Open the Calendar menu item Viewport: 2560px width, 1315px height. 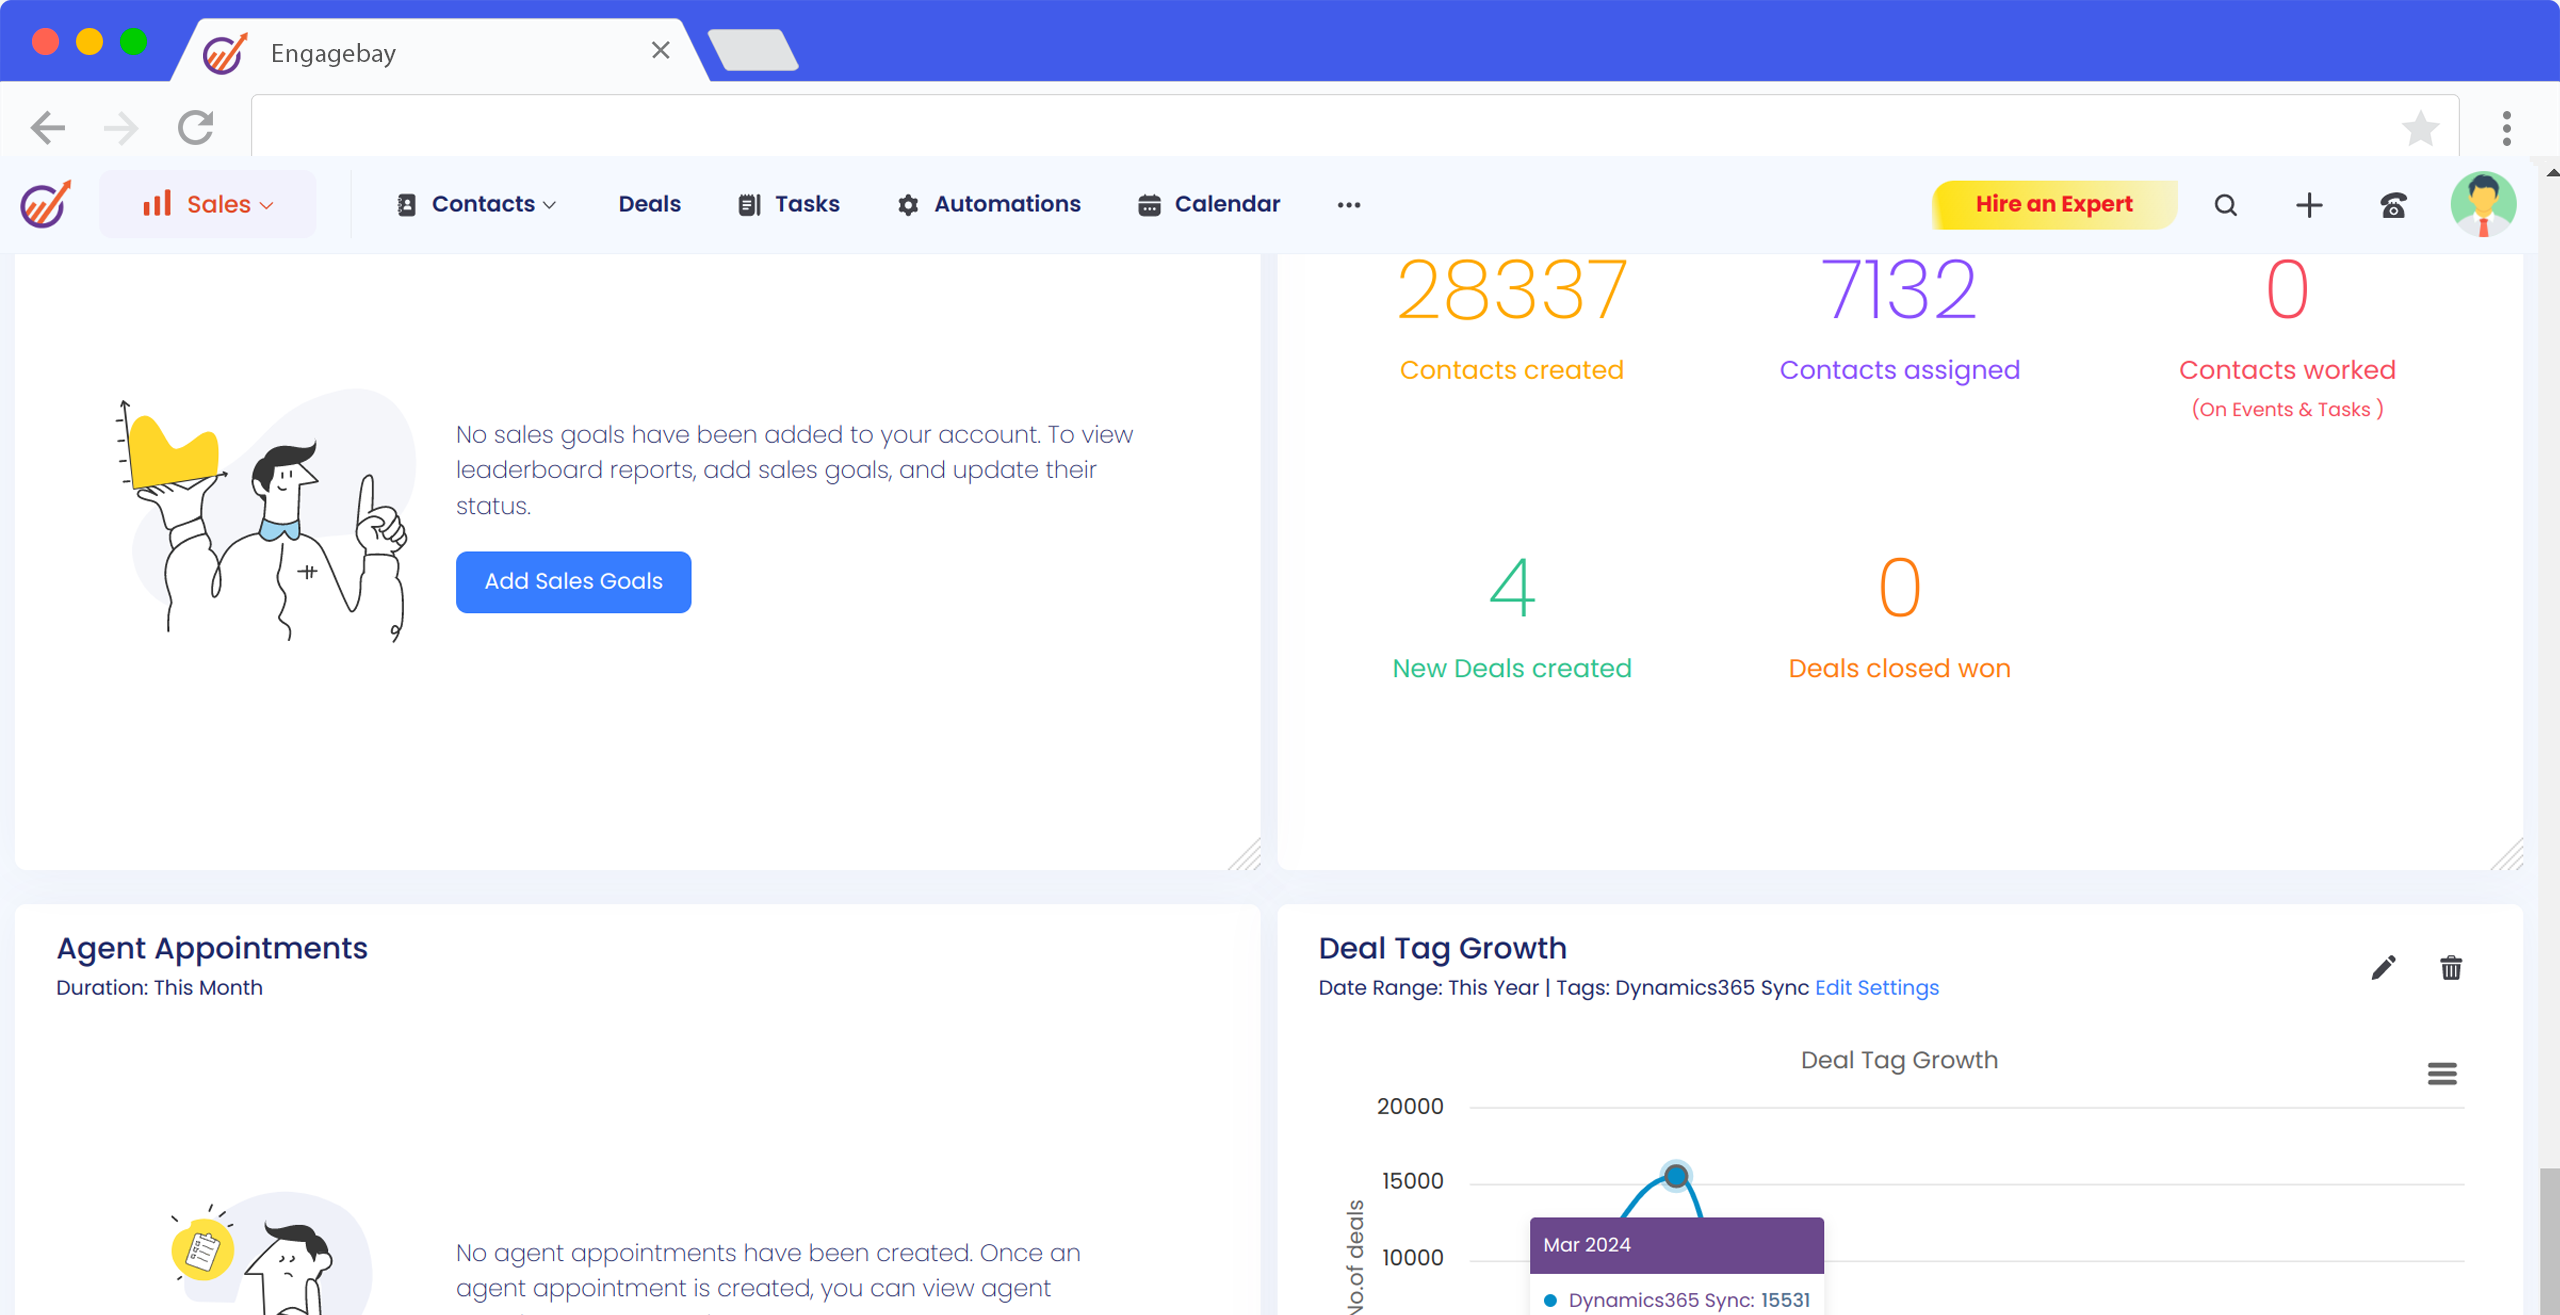tap(1209, 204)
